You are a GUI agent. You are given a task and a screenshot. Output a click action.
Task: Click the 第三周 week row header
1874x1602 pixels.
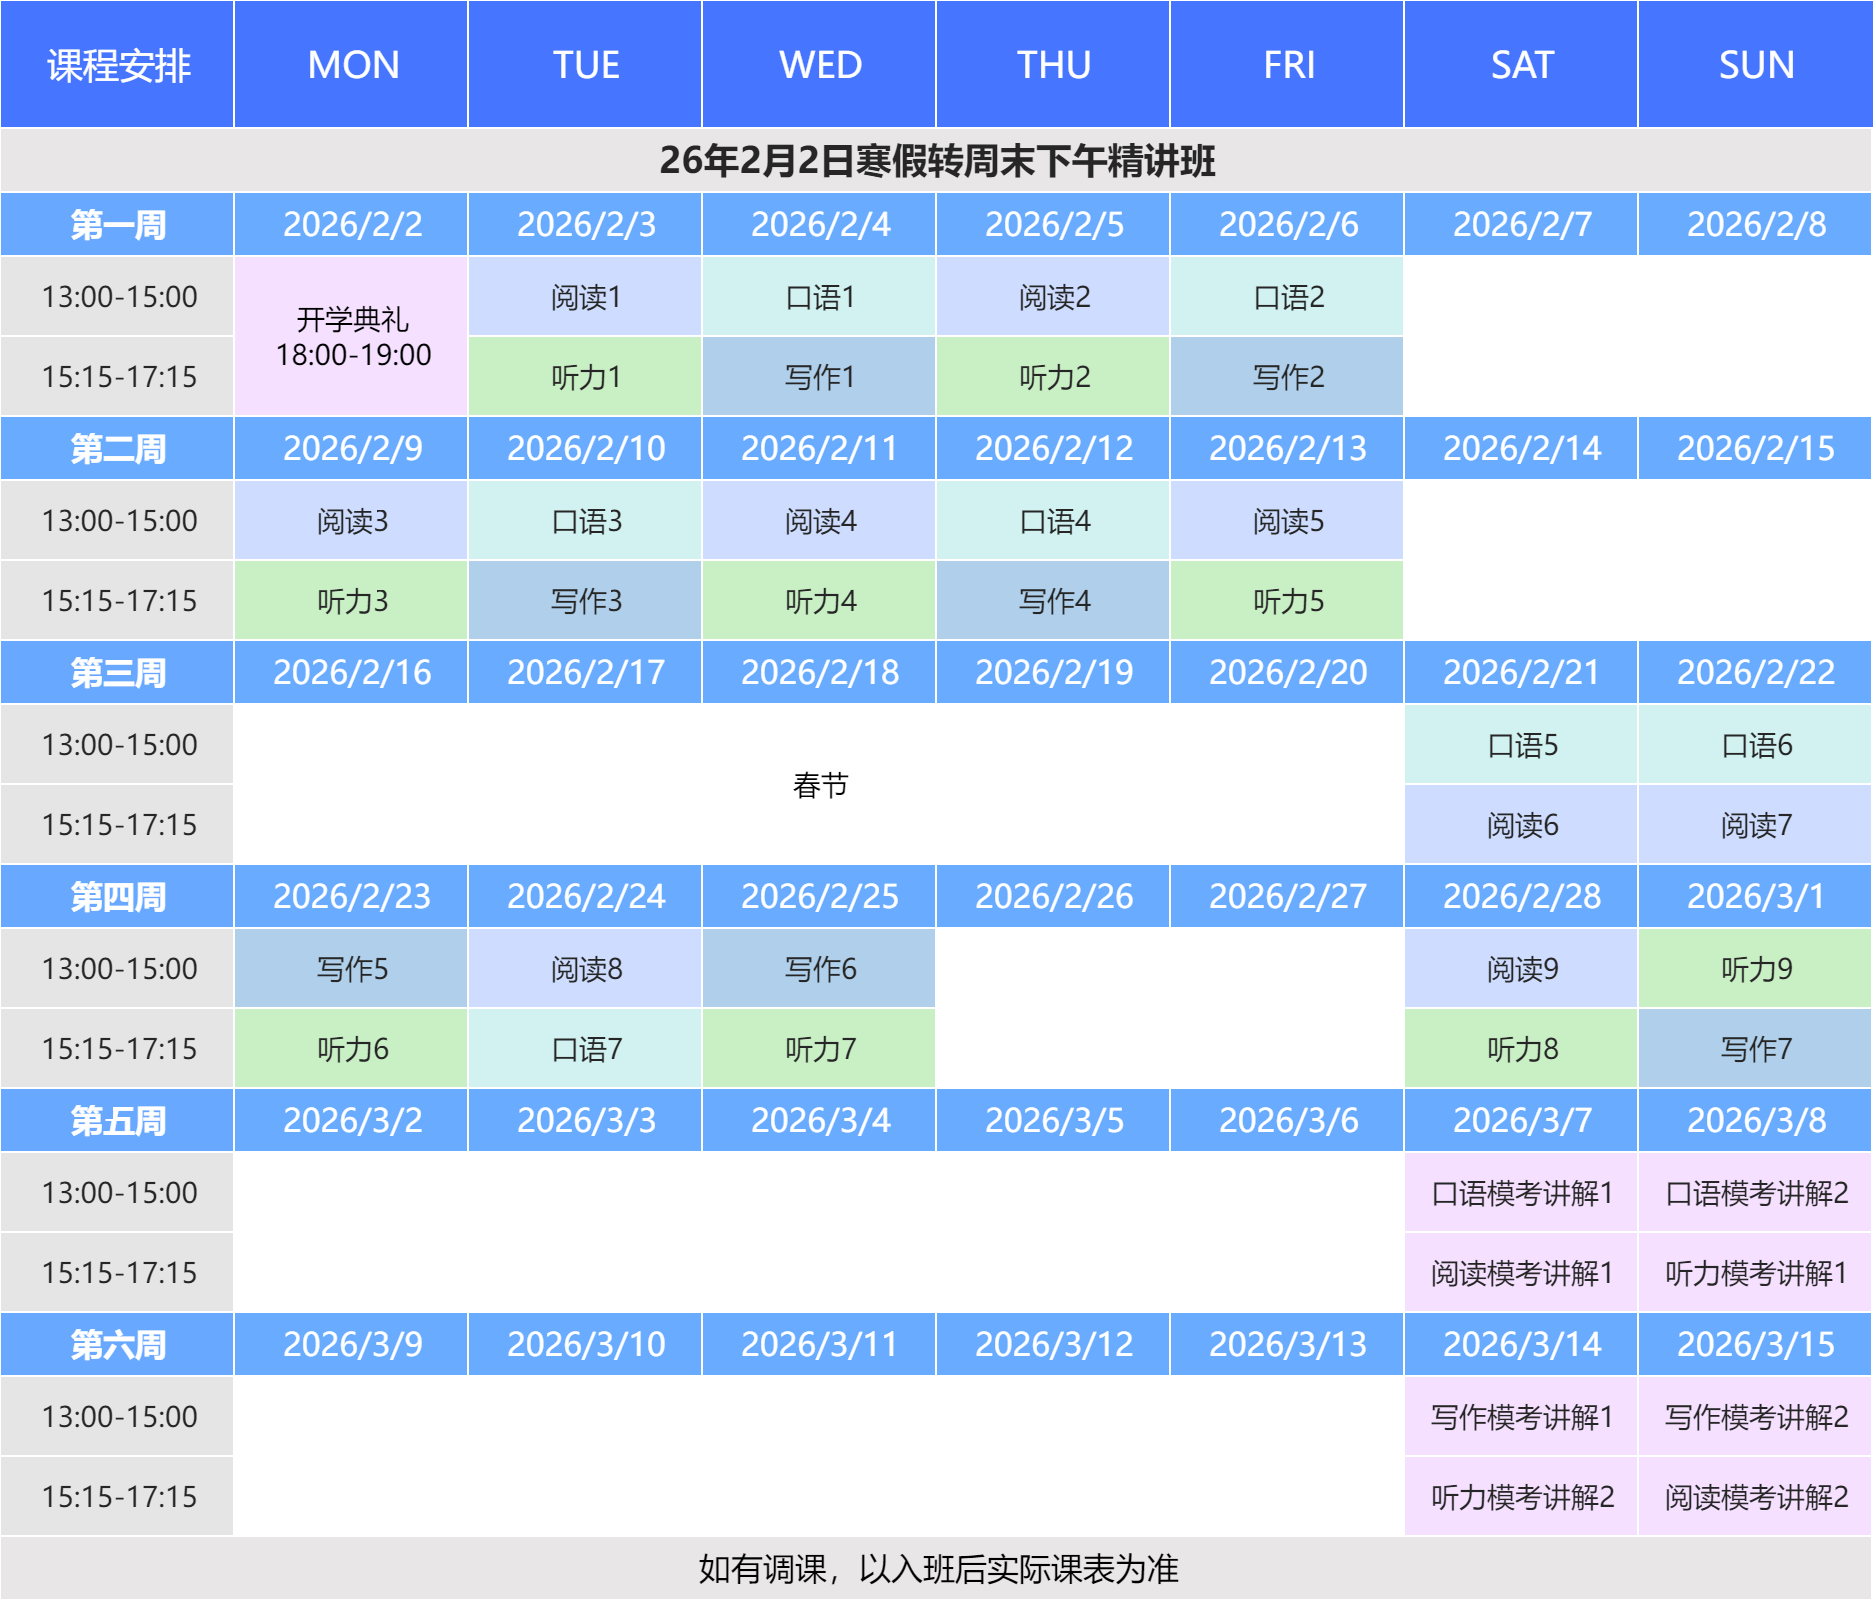click(118, 673)
